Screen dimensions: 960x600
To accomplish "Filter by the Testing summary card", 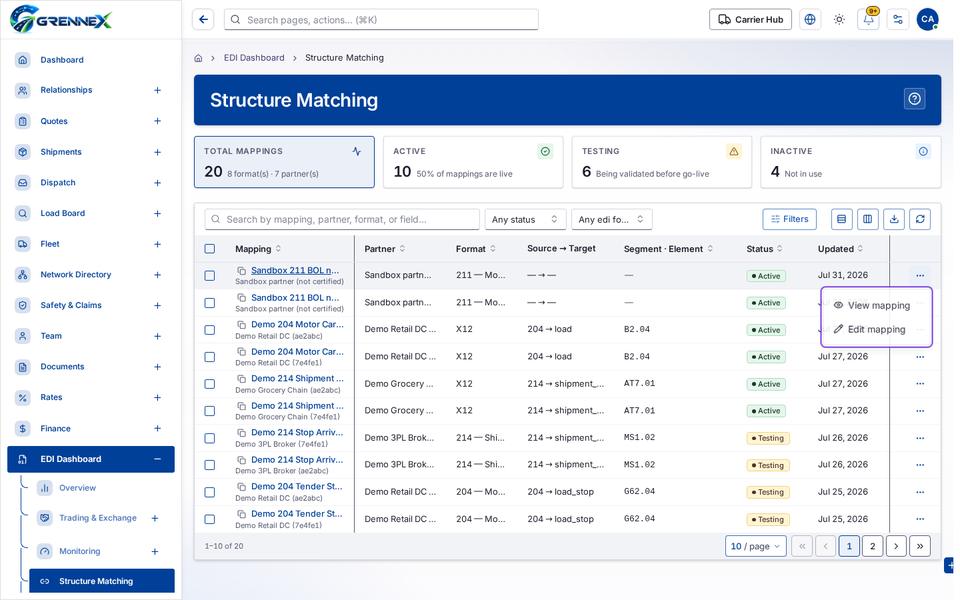I will click(661, 162).
